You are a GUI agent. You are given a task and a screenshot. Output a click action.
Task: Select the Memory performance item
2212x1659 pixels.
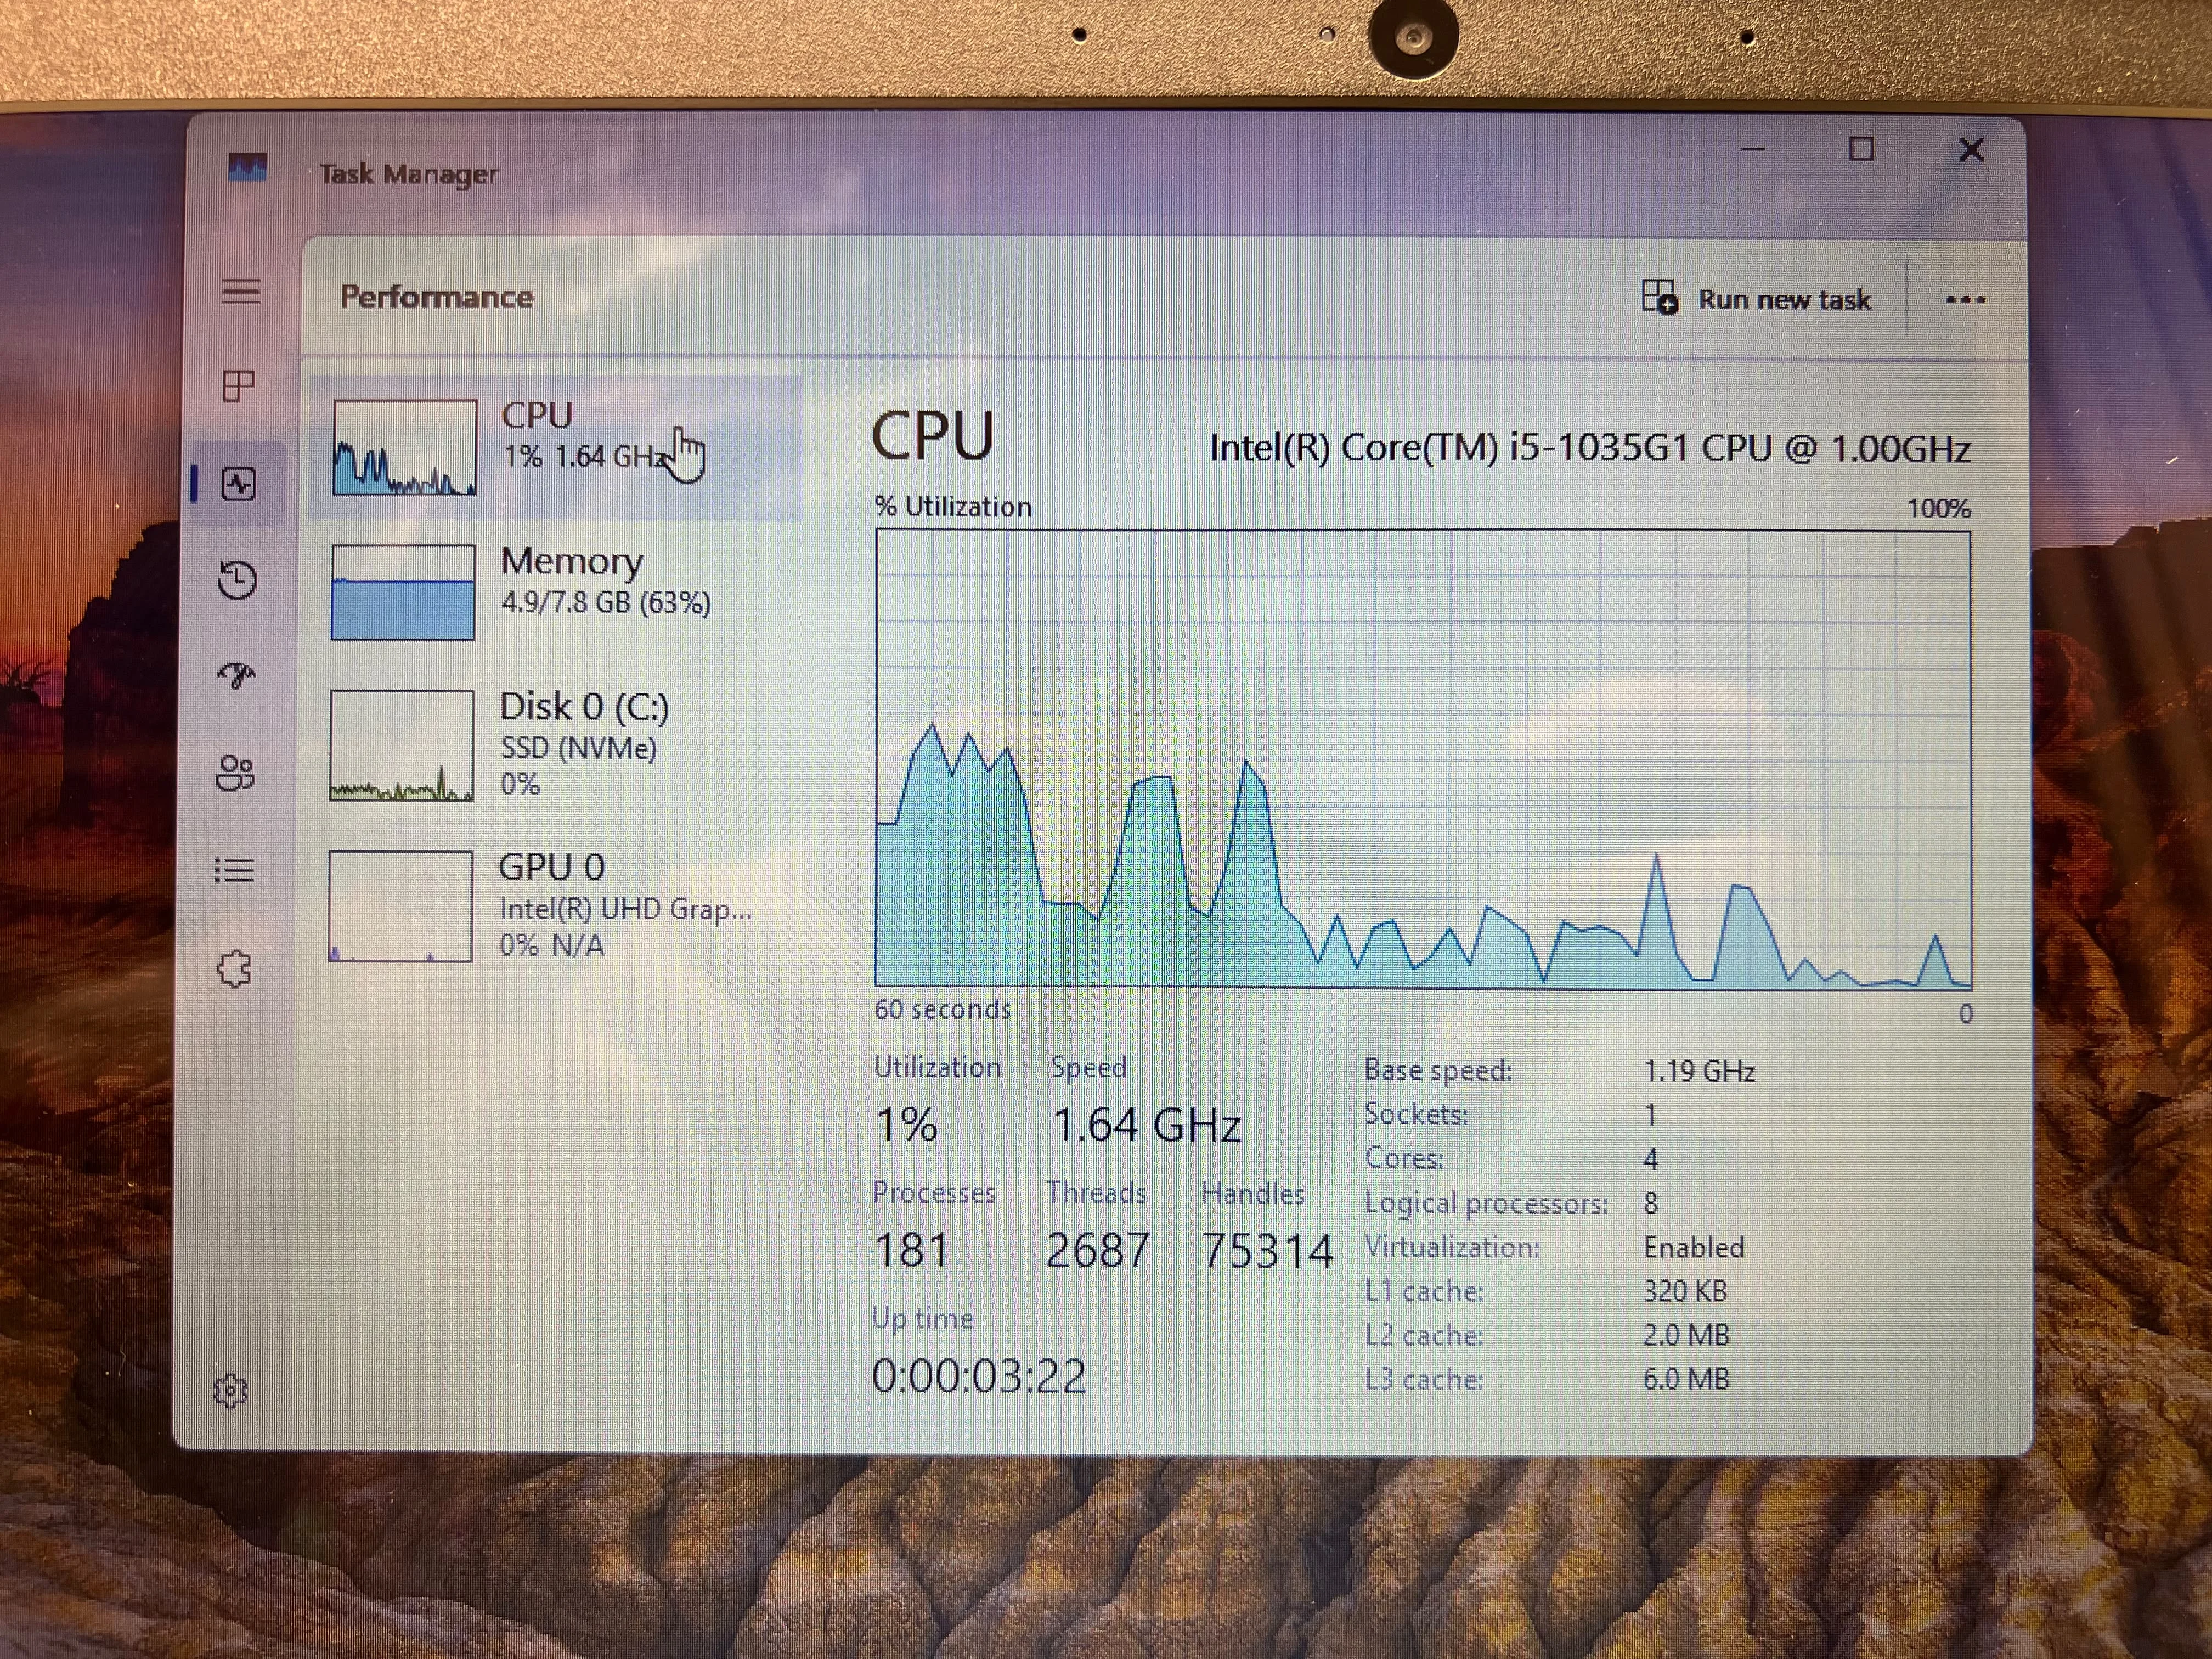tap(556, 592)
